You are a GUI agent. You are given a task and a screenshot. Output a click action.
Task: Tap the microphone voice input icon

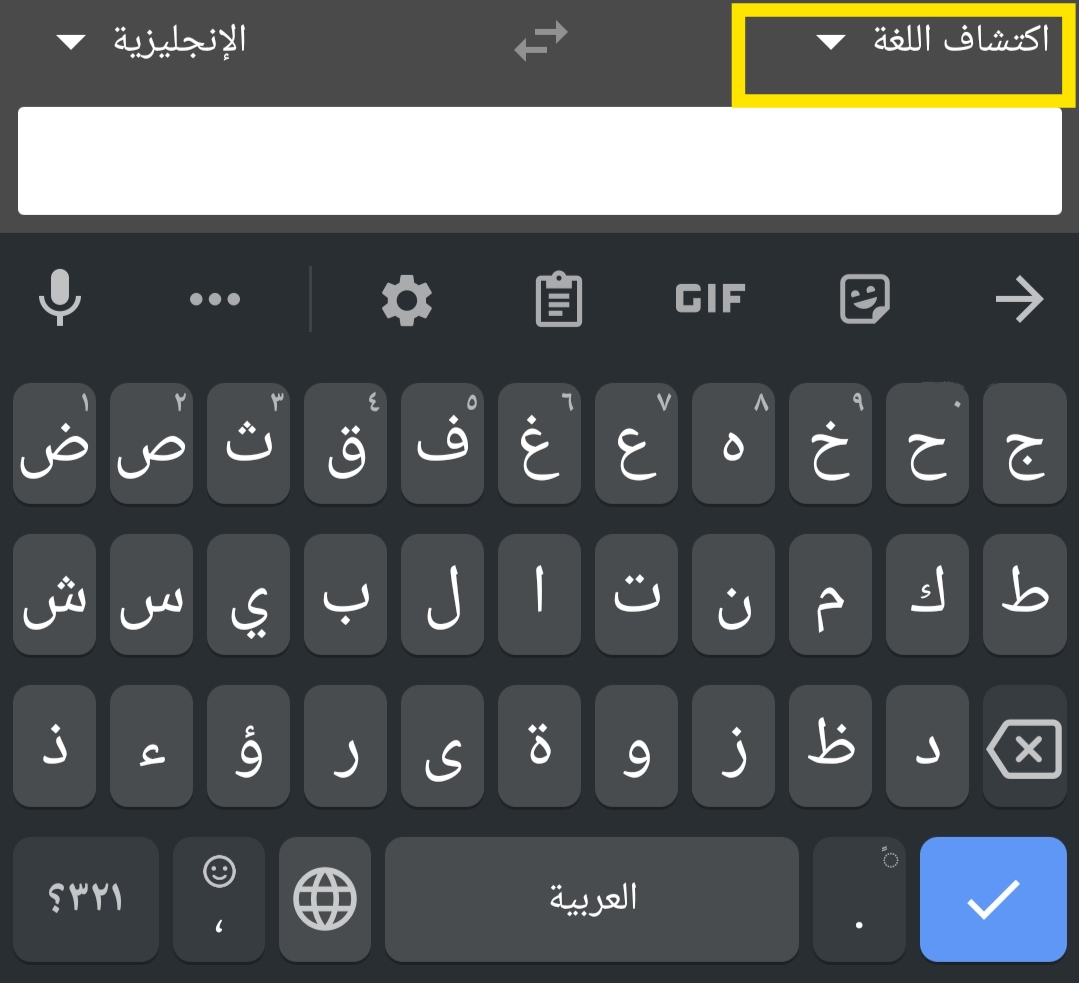click(x=59, y=298)
